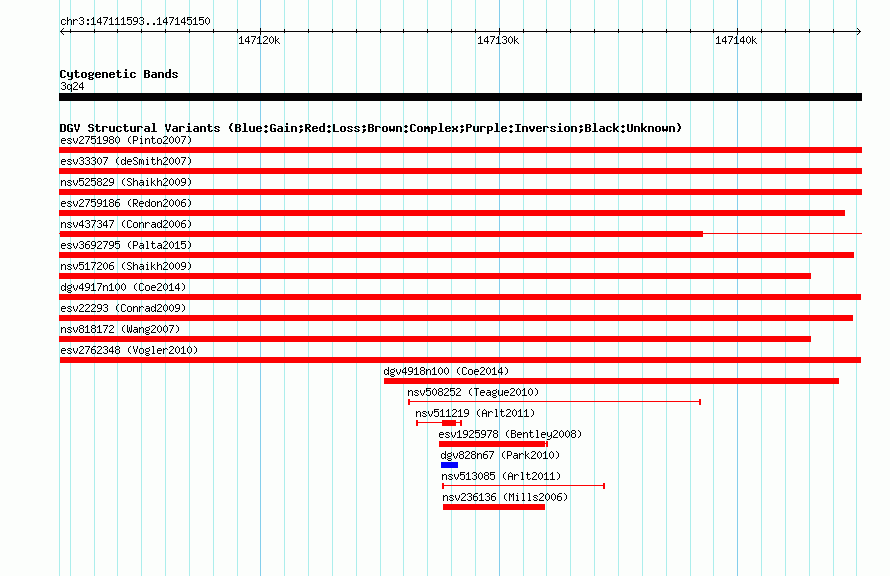Image resolution: width=890 pixels, height=576 pixels.
Task: Open nsv437347 (Conrad2006) variant label
Action: tap(126, 224)
